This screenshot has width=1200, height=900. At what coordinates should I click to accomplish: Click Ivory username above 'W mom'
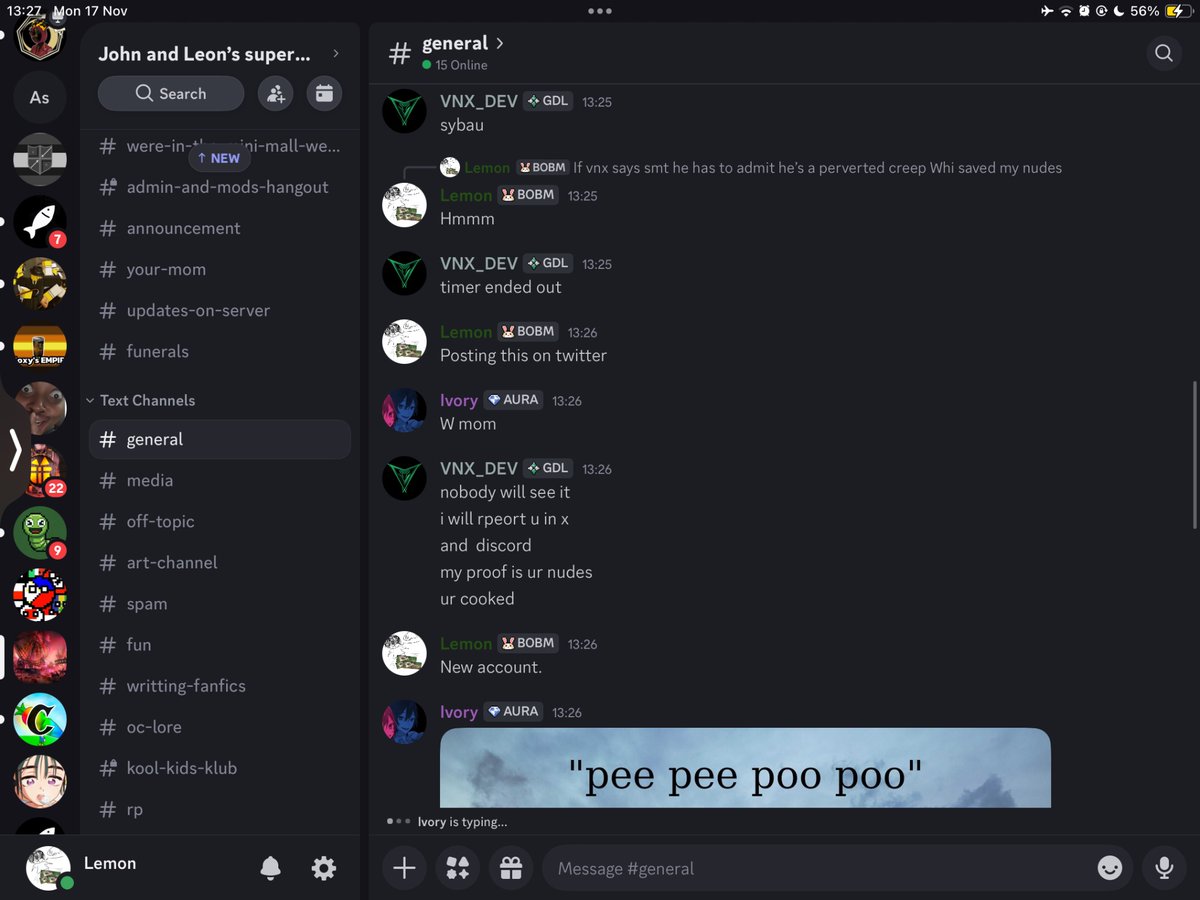coord(459,400)
